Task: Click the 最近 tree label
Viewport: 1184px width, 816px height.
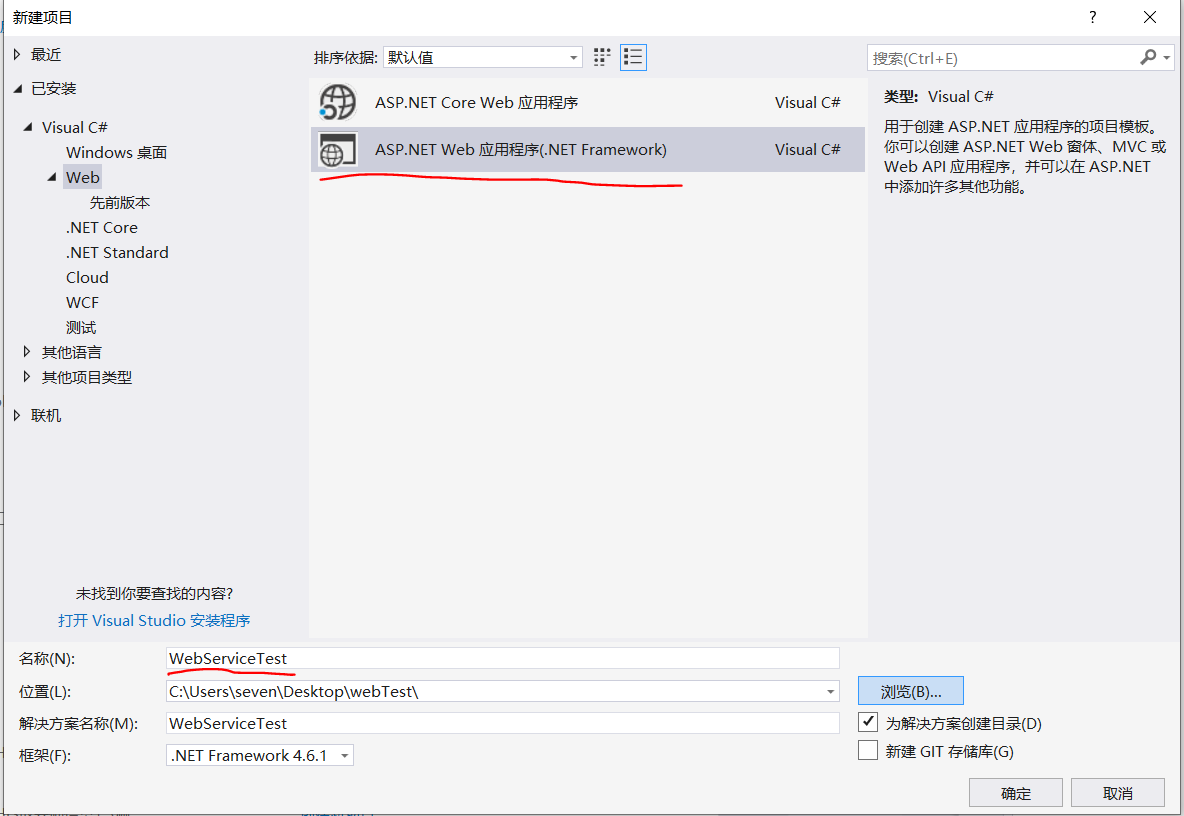Action: tap(46, 54)
